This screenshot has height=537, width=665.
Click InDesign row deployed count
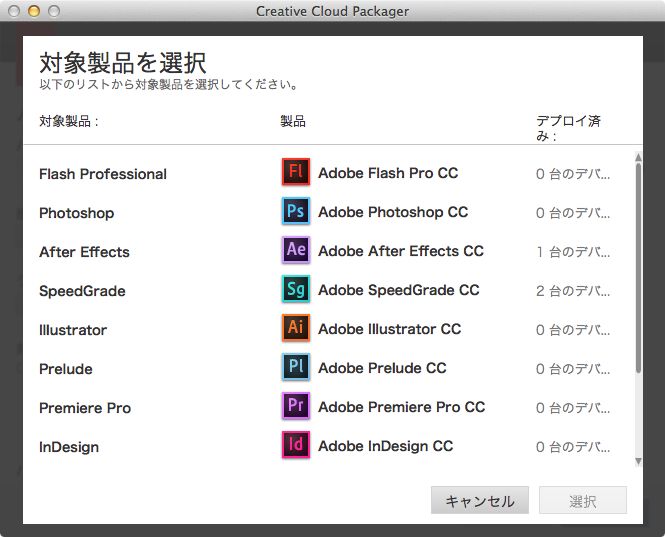coord(573,448)
